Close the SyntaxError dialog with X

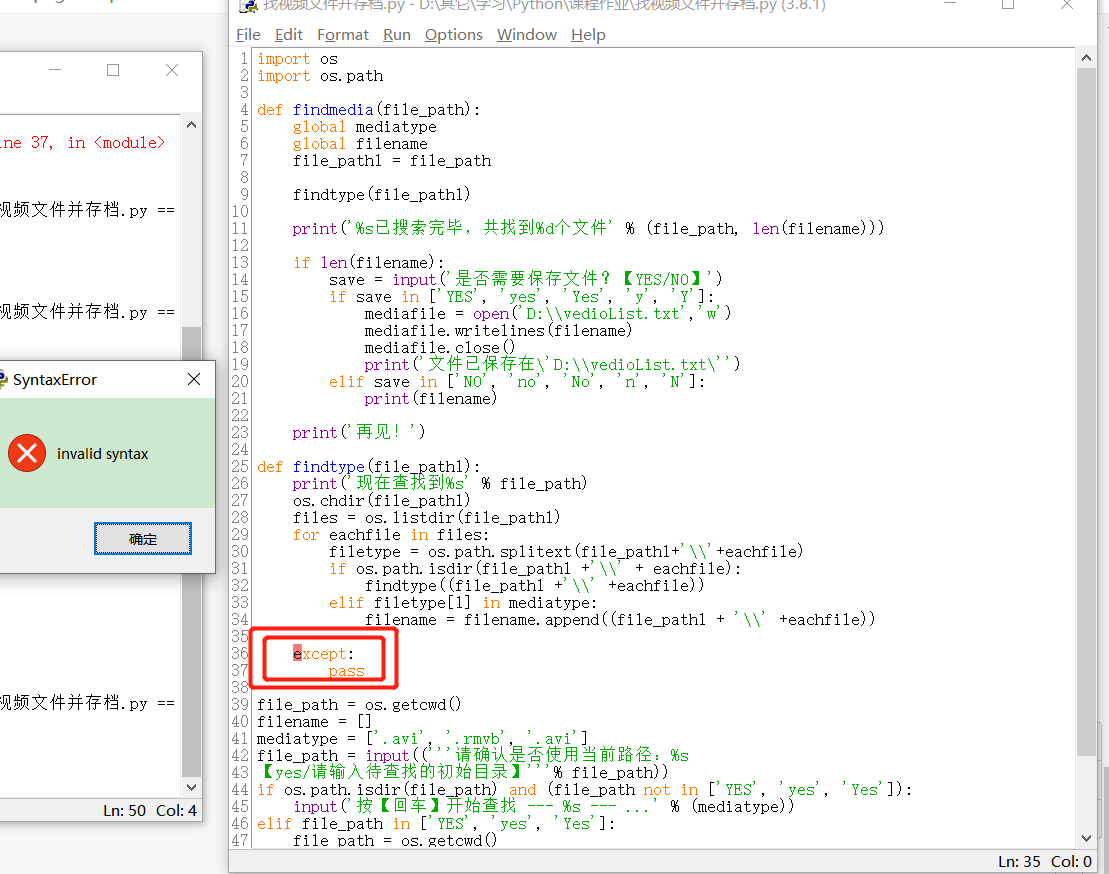click(x=194, y=380)
